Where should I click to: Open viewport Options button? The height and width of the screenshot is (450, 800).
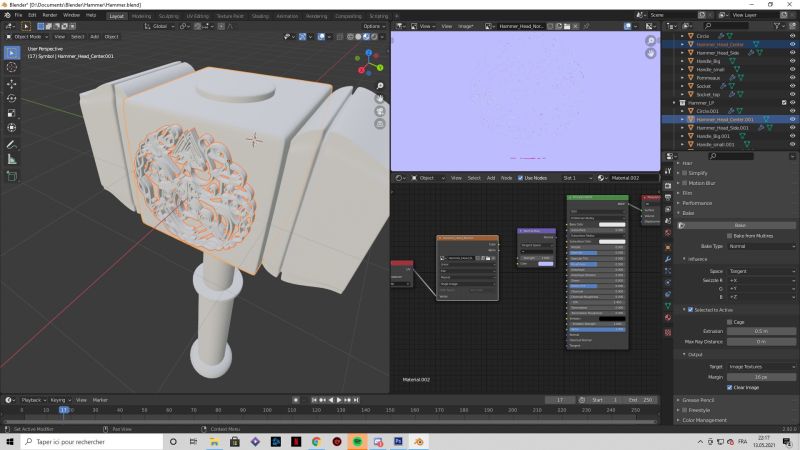click(x=374, y=26)
